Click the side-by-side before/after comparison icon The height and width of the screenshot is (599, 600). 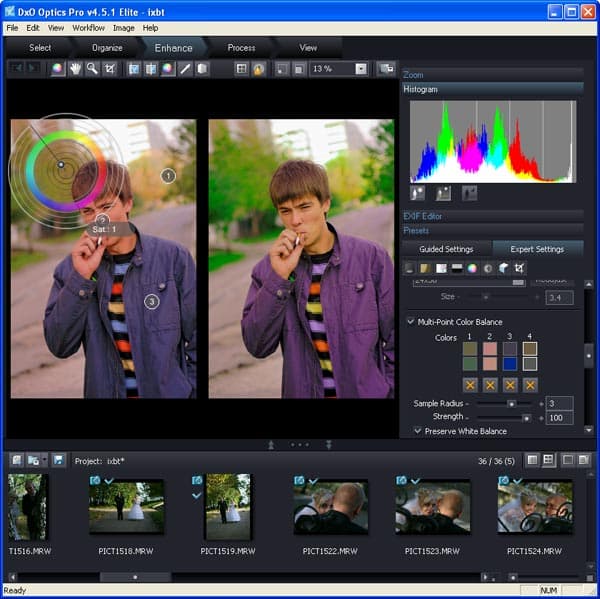click(x=151, y=69)
